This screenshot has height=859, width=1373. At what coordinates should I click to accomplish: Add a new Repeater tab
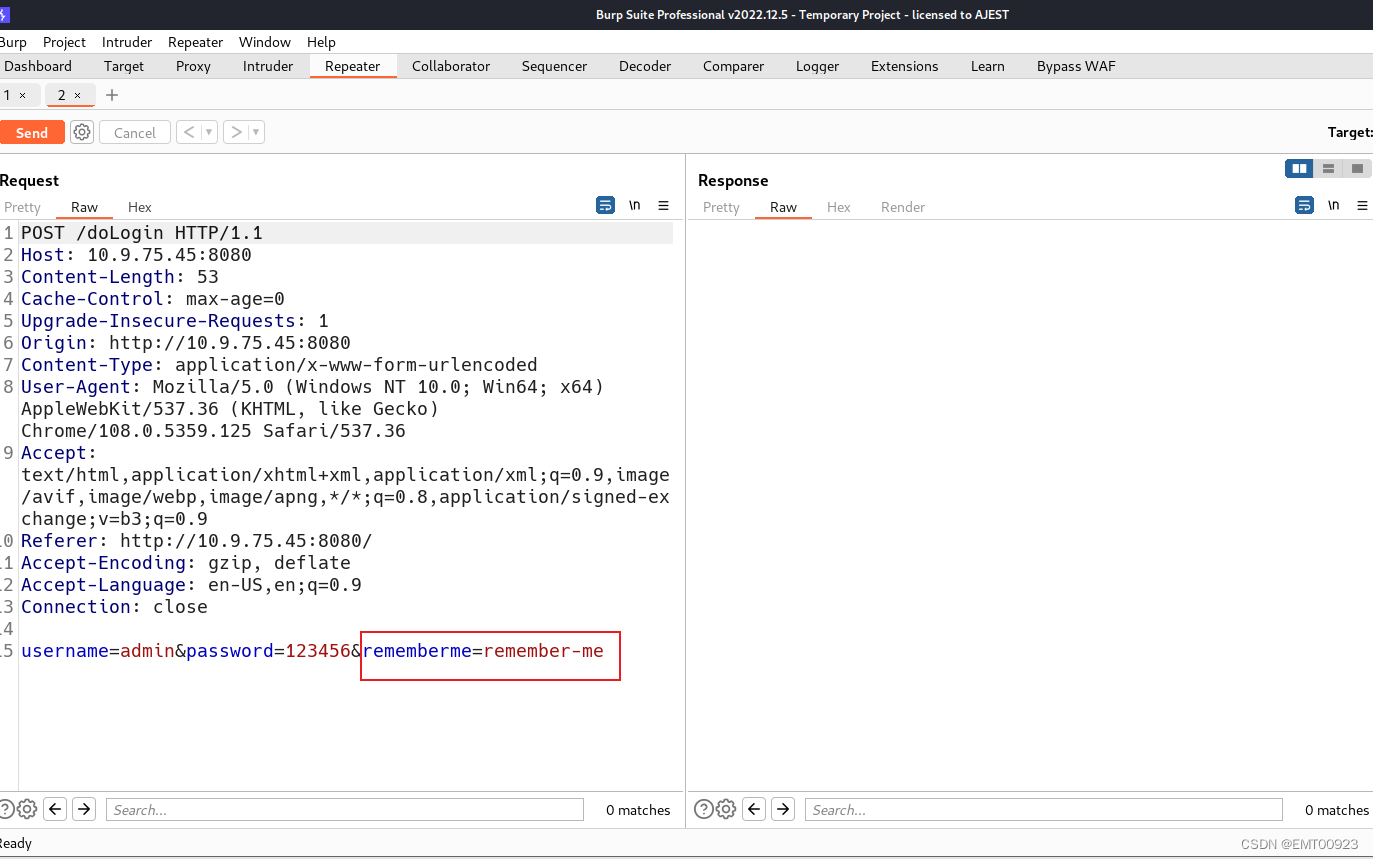[112, 95]
